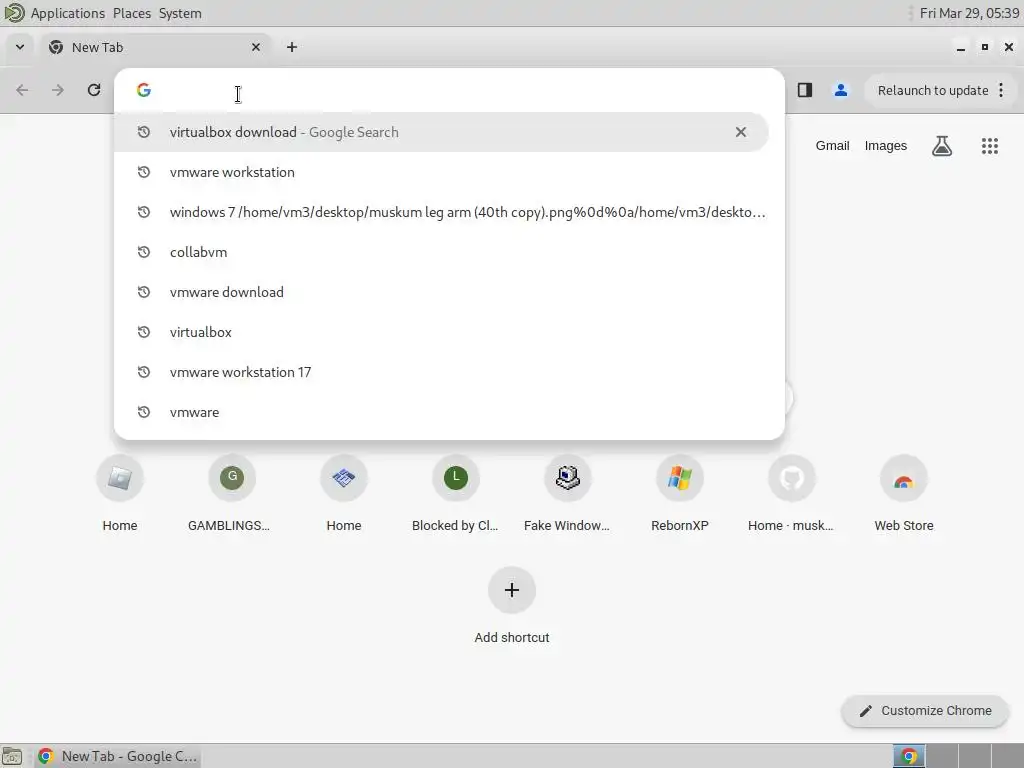Viewport: 1024px width, 768px height.
Task: Open the tab search dropdown chevron
Action: 20,47
